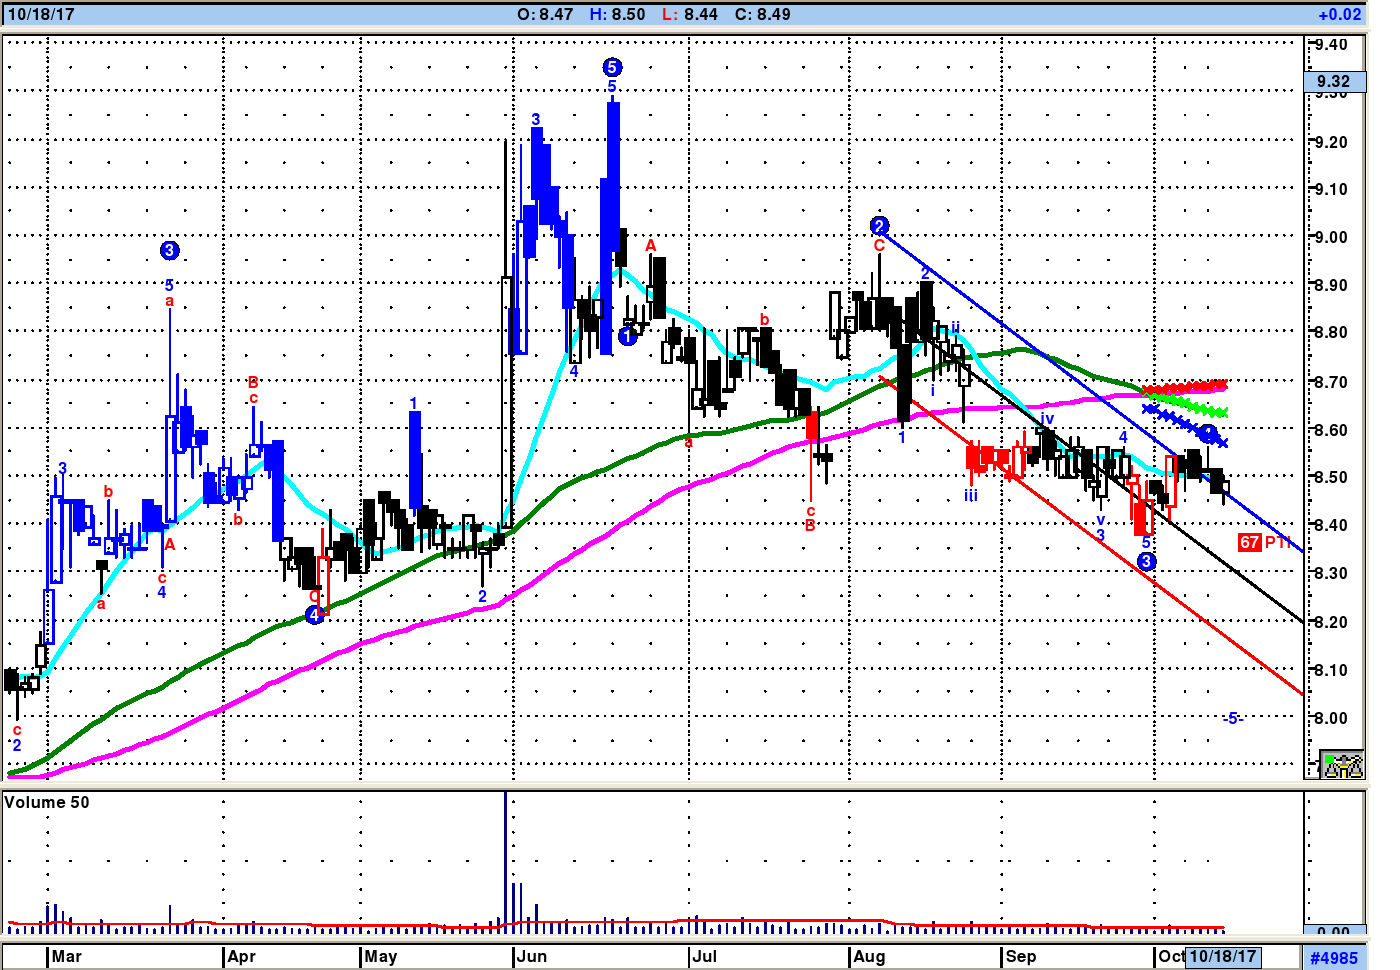Screen dimensions: 1400x970
Task: Click the 0.00 volume scale tag
Action: [x=1334, y=931]
